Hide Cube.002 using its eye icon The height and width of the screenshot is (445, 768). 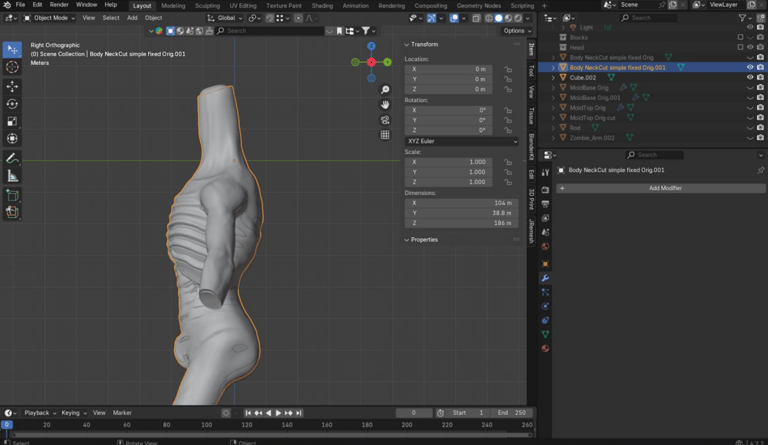click(750, 78)
